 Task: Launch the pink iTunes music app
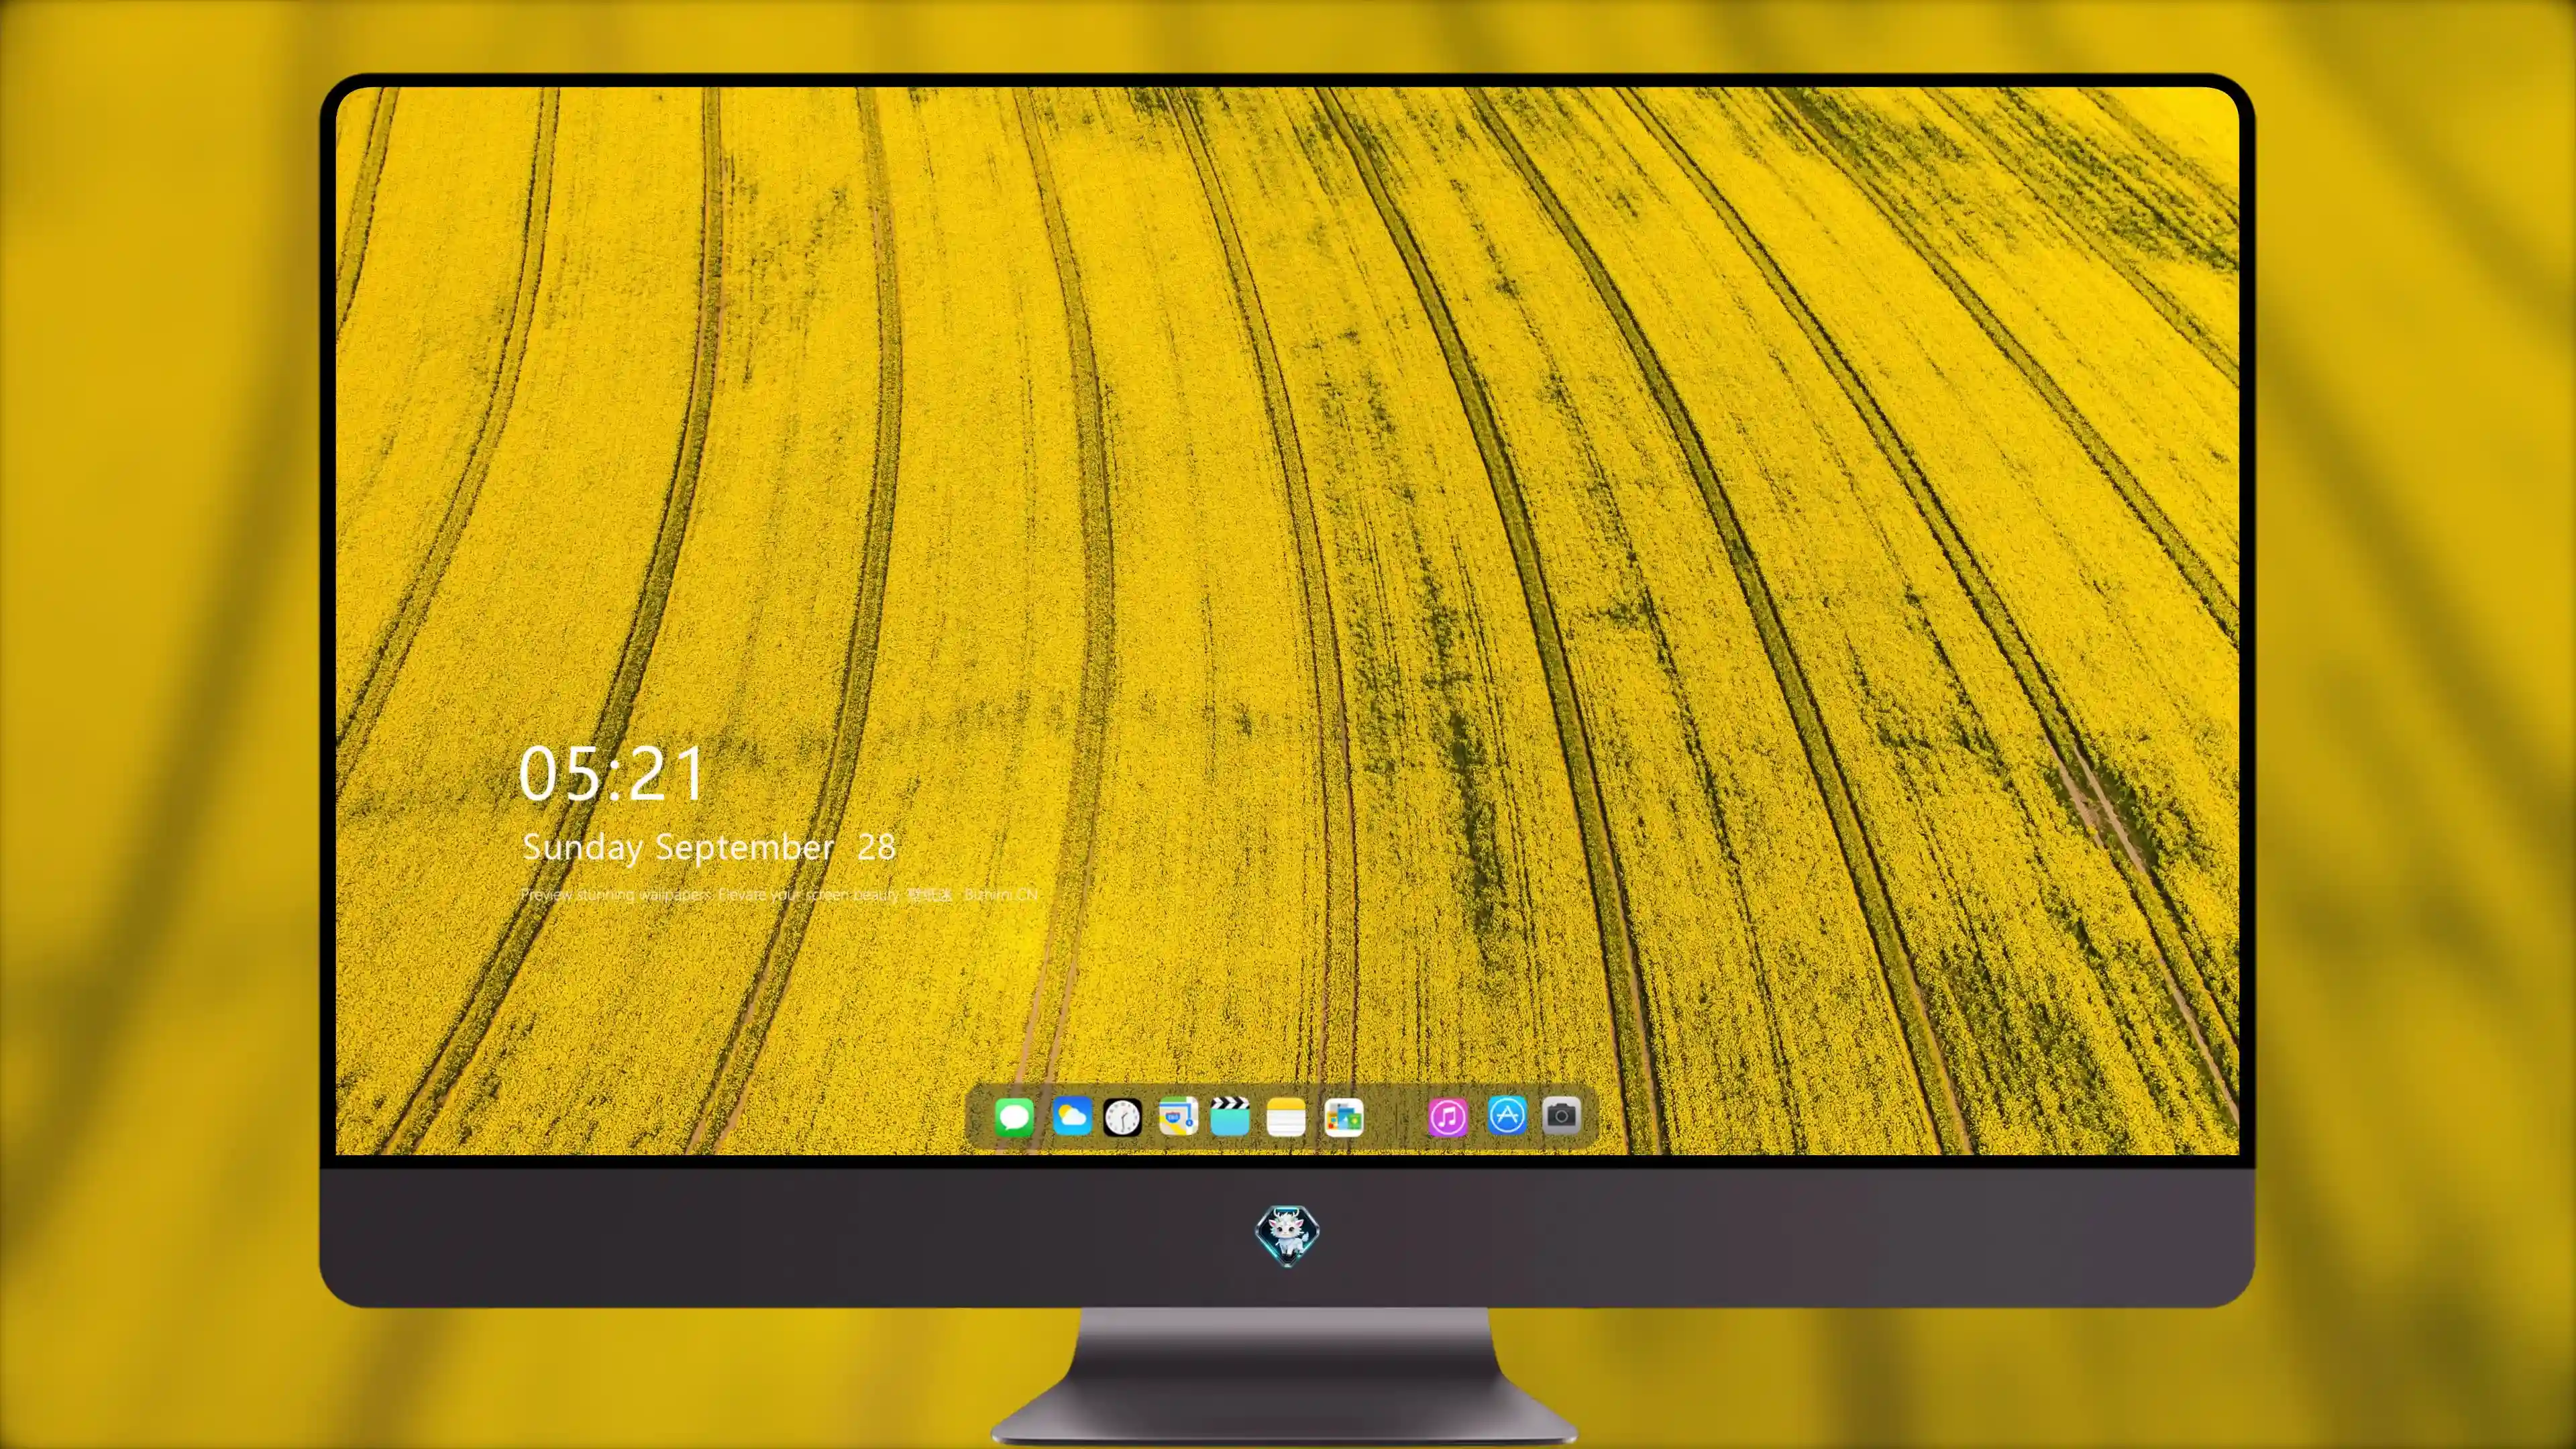tap(1448, 1117)
